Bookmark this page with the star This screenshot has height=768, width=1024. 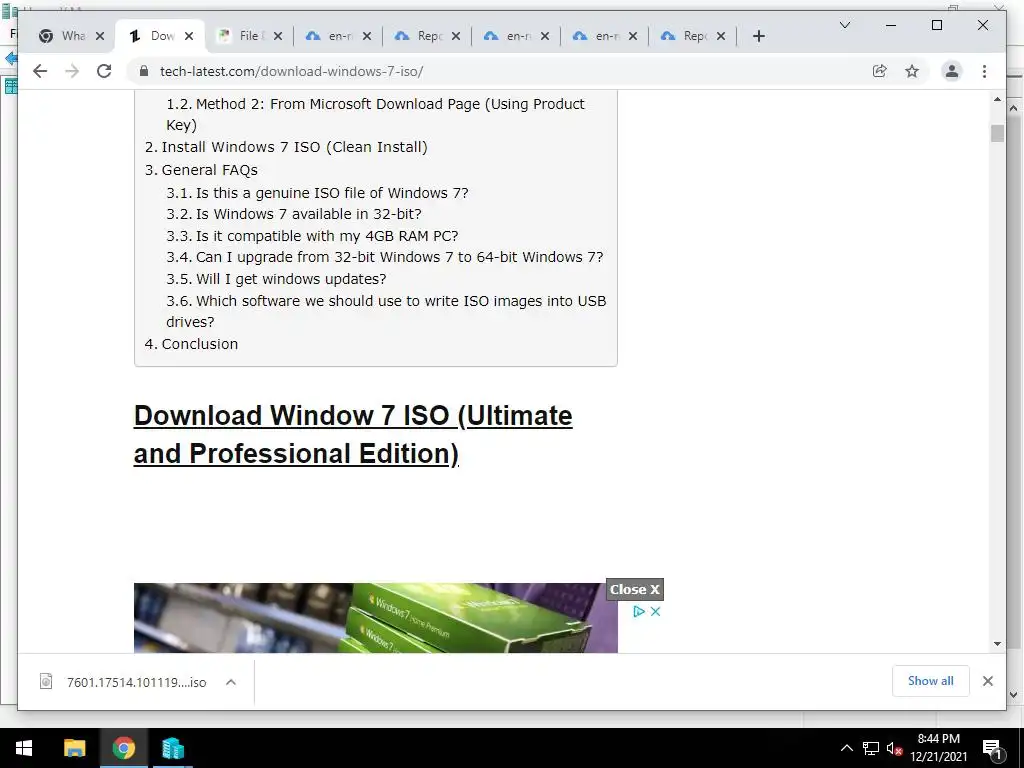tap(912, 71)
